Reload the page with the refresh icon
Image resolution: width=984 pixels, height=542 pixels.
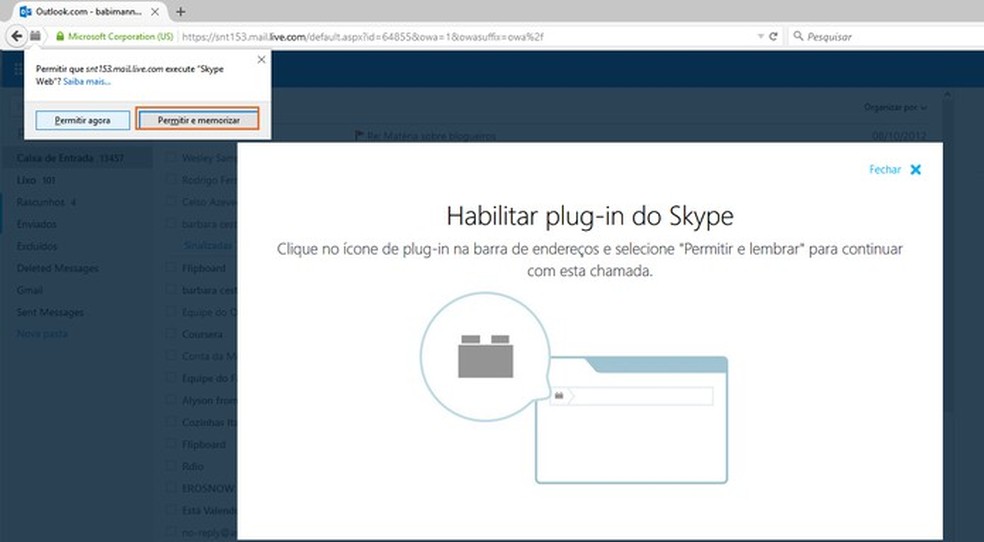point(773,36)
